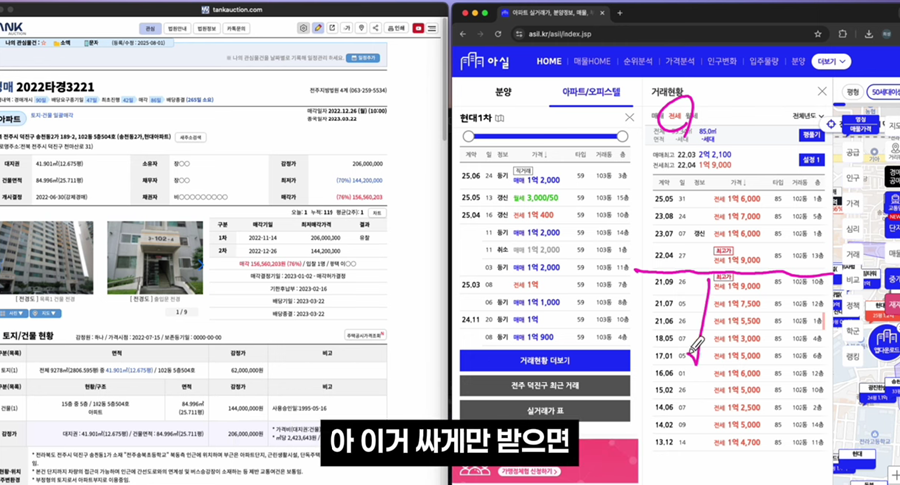Close the 거래현황 panel
900x485 pixels.
tap(822, 91)
